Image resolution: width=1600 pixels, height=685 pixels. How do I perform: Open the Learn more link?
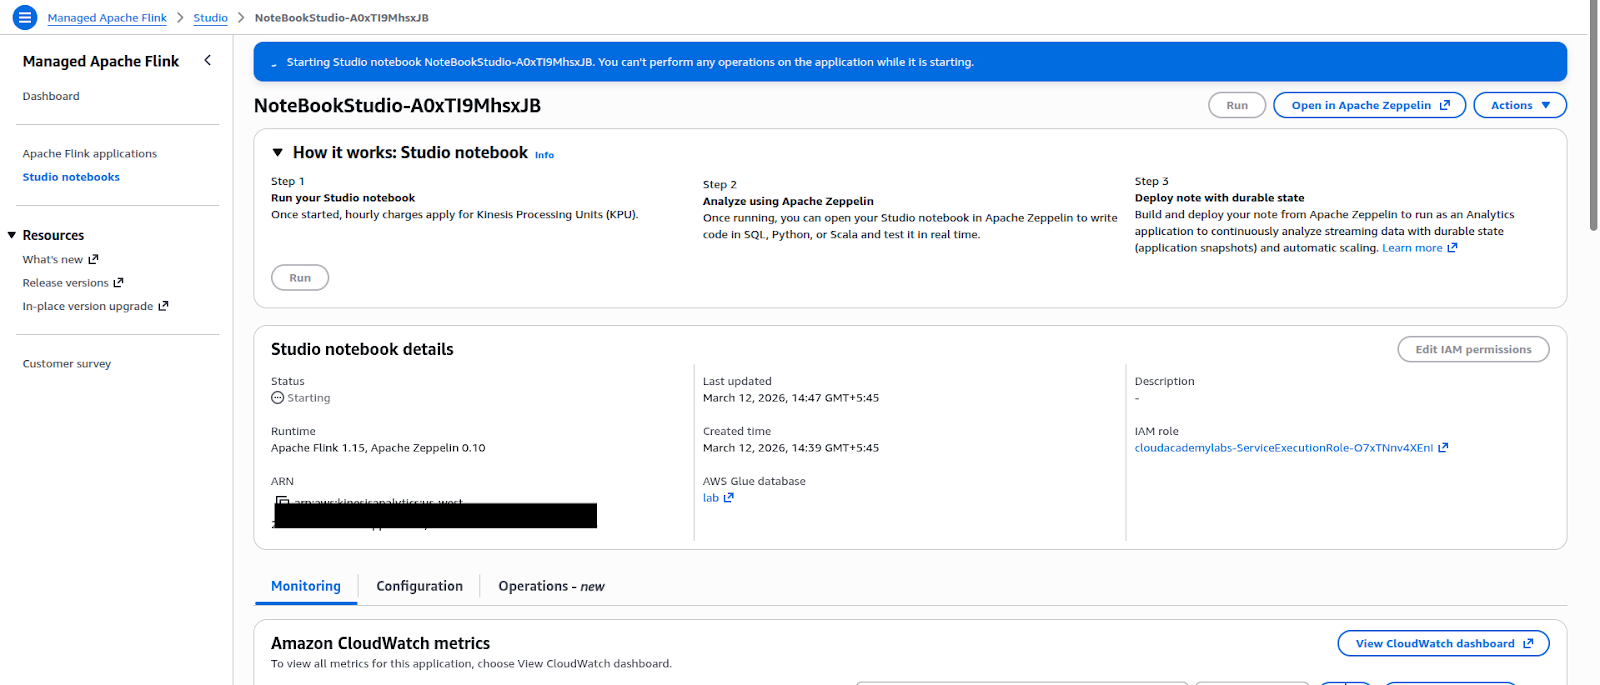pyautogui.click(x=1412, y=248)
